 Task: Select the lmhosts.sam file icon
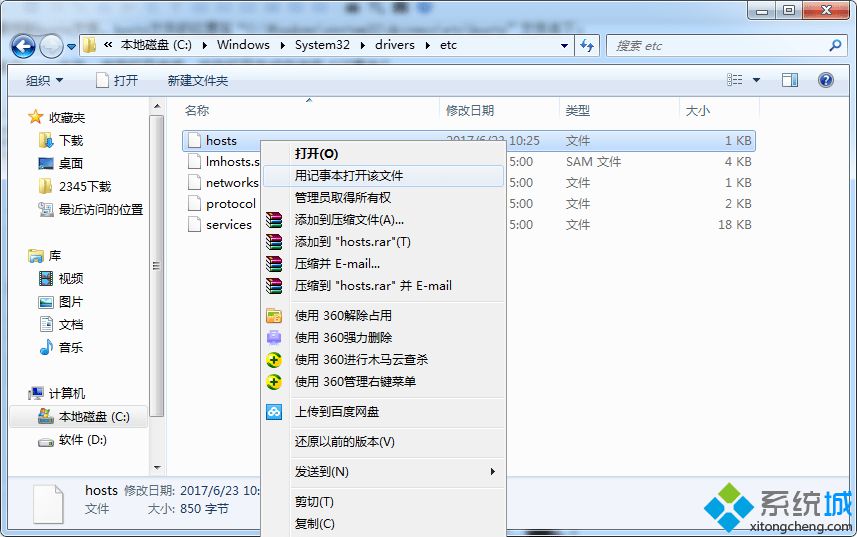(194, 162)
